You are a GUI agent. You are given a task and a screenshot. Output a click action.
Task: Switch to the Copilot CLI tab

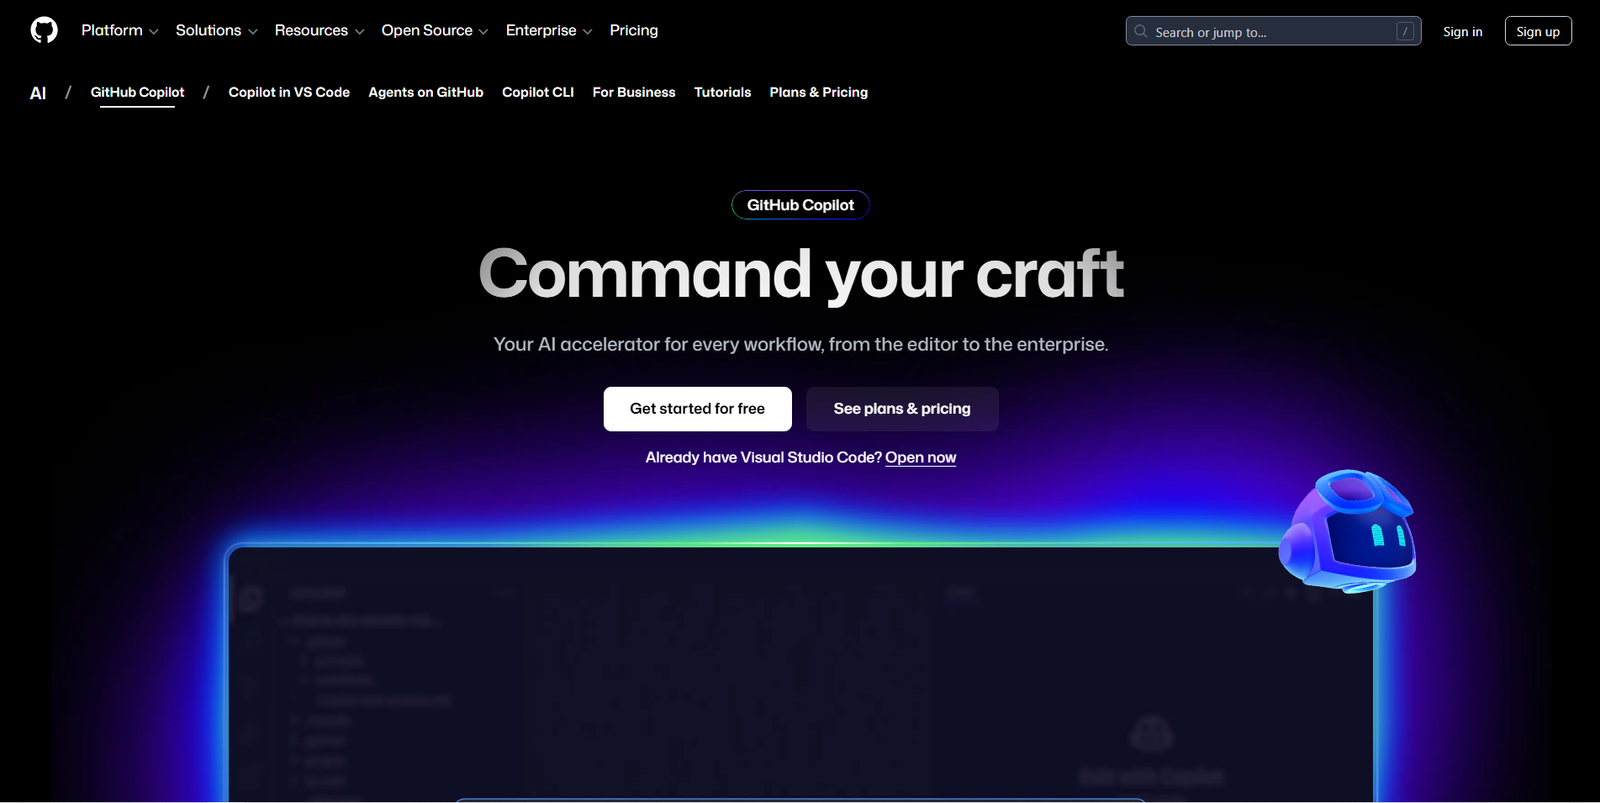[x=538, y=92]
